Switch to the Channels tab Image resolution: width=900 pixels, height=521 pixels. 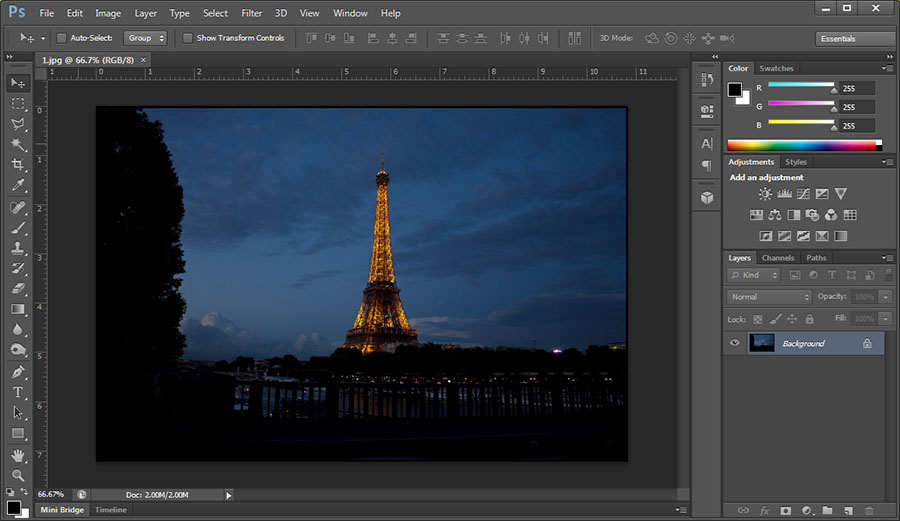click(778, 258)
